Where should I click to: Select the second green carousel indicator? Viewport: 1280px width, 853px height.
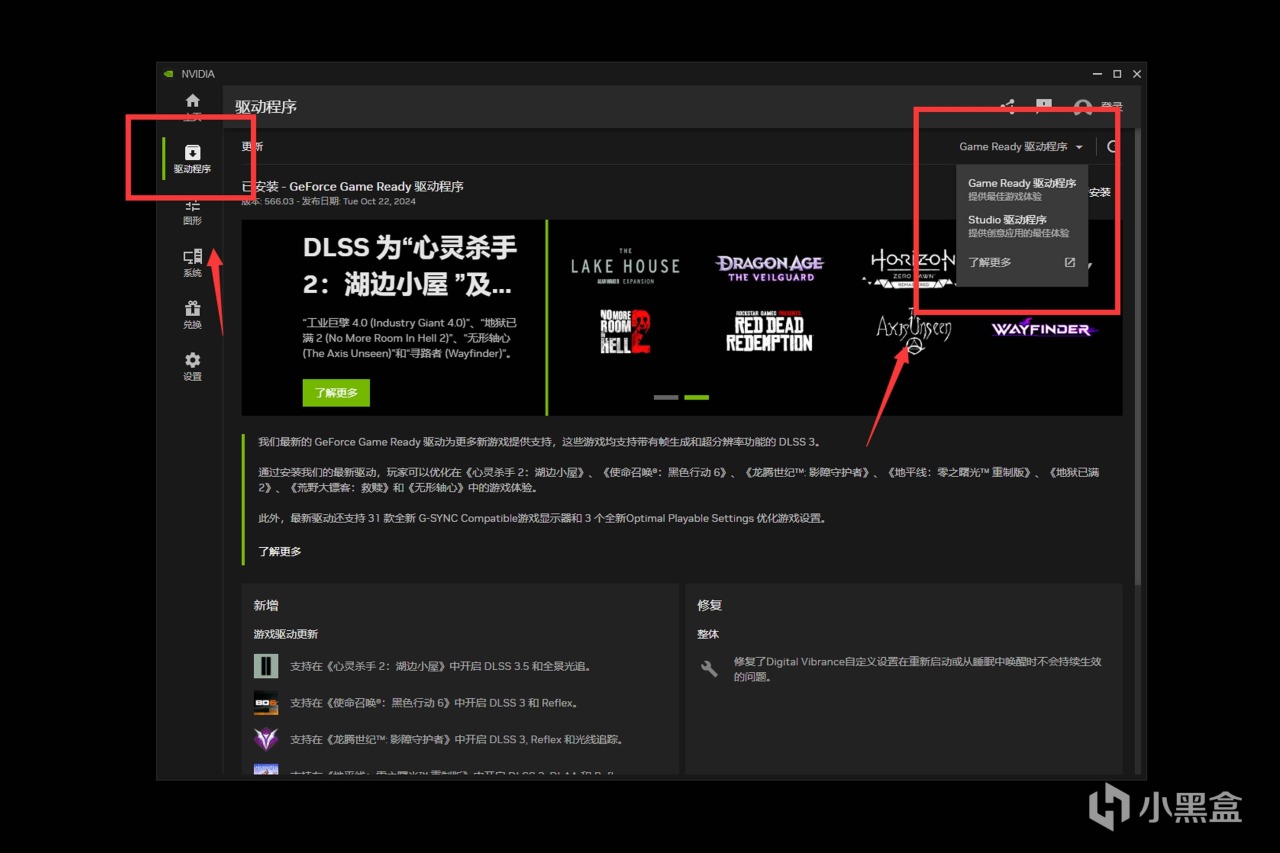(x=696, y=397)
